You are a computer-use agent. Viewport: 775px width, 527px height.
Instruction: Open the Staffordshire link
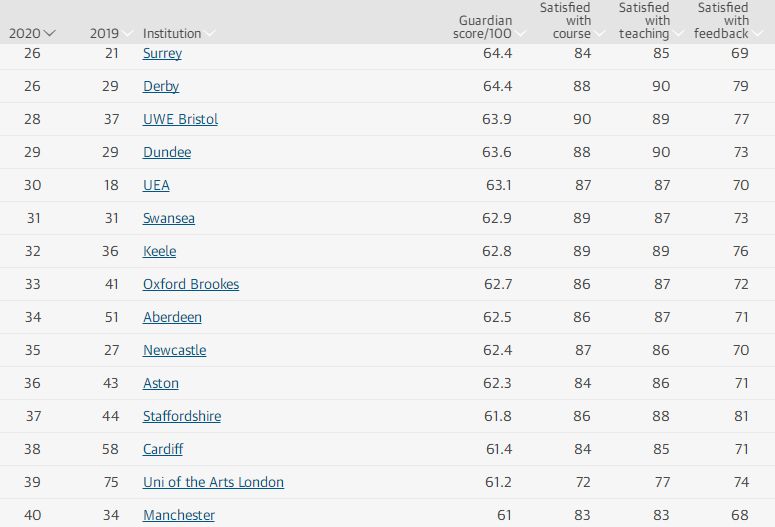182,416
